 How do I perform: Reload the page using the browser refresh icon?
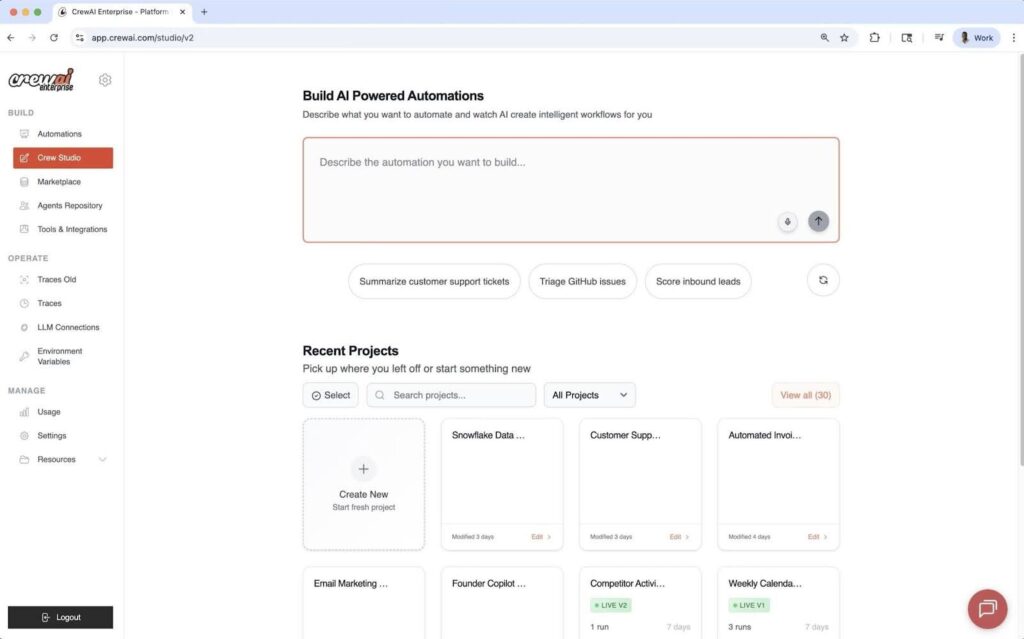click(54, 38)
